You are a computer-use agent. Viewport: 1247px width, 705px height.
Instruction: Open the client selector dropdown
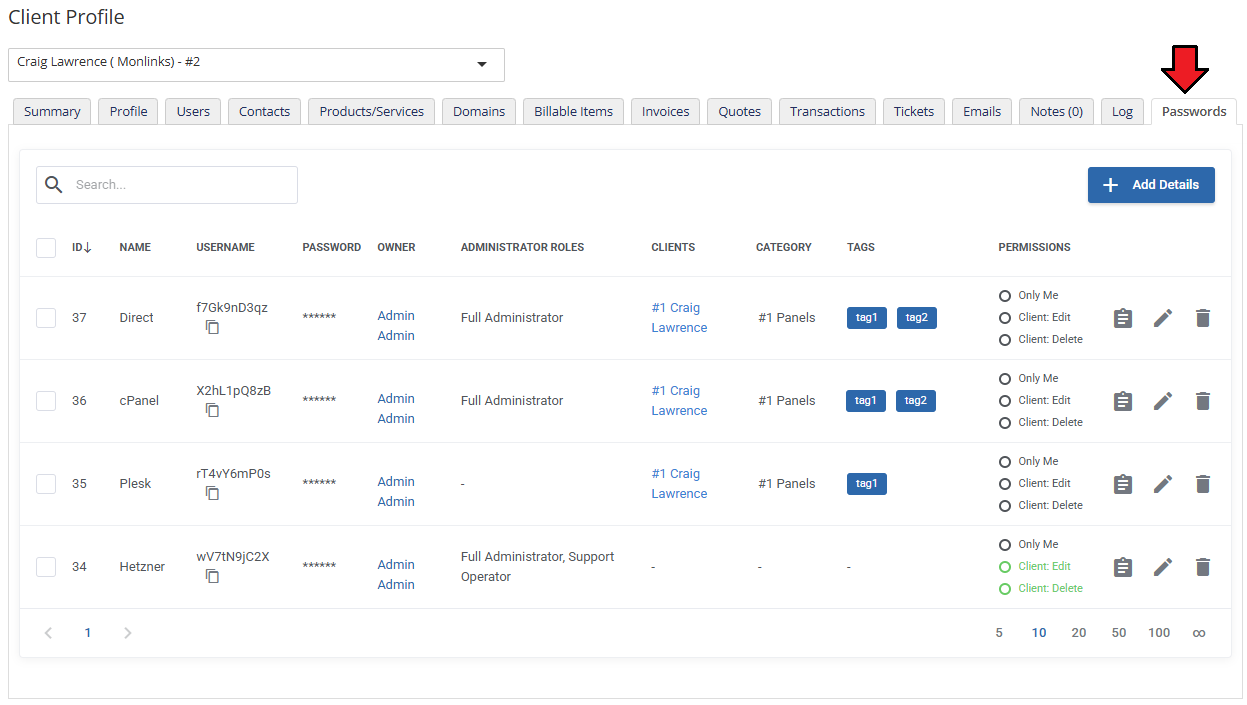(256, 65)
